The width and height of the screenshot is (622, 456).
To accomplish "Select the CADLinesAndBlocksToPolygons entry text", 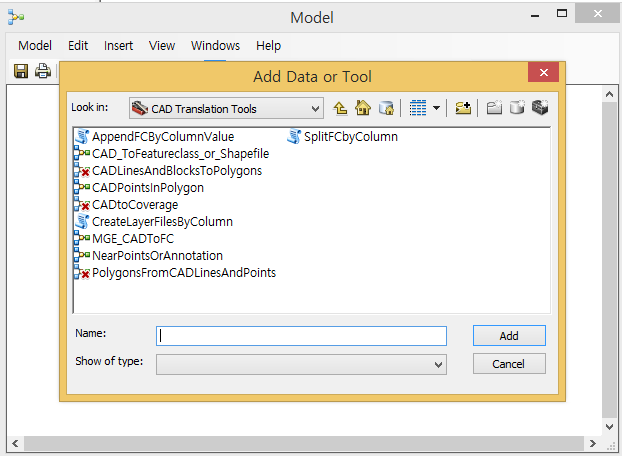I will (x=177, y=171).
